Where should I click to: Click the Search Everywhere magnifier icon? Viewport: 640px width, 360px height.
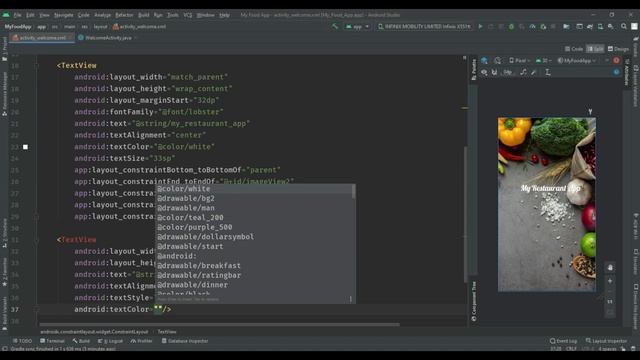[x=624, y=27]
